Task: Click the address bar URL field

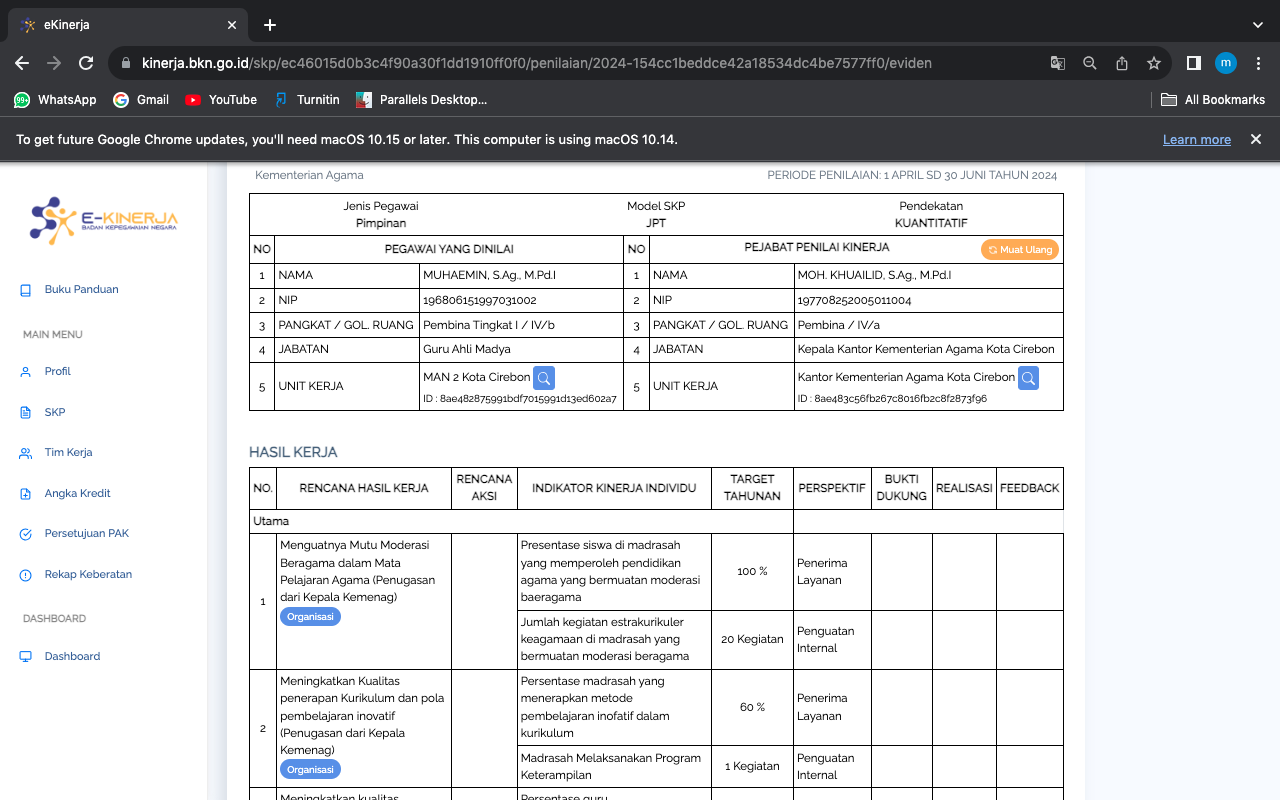Action: click(x=536, y=63)
